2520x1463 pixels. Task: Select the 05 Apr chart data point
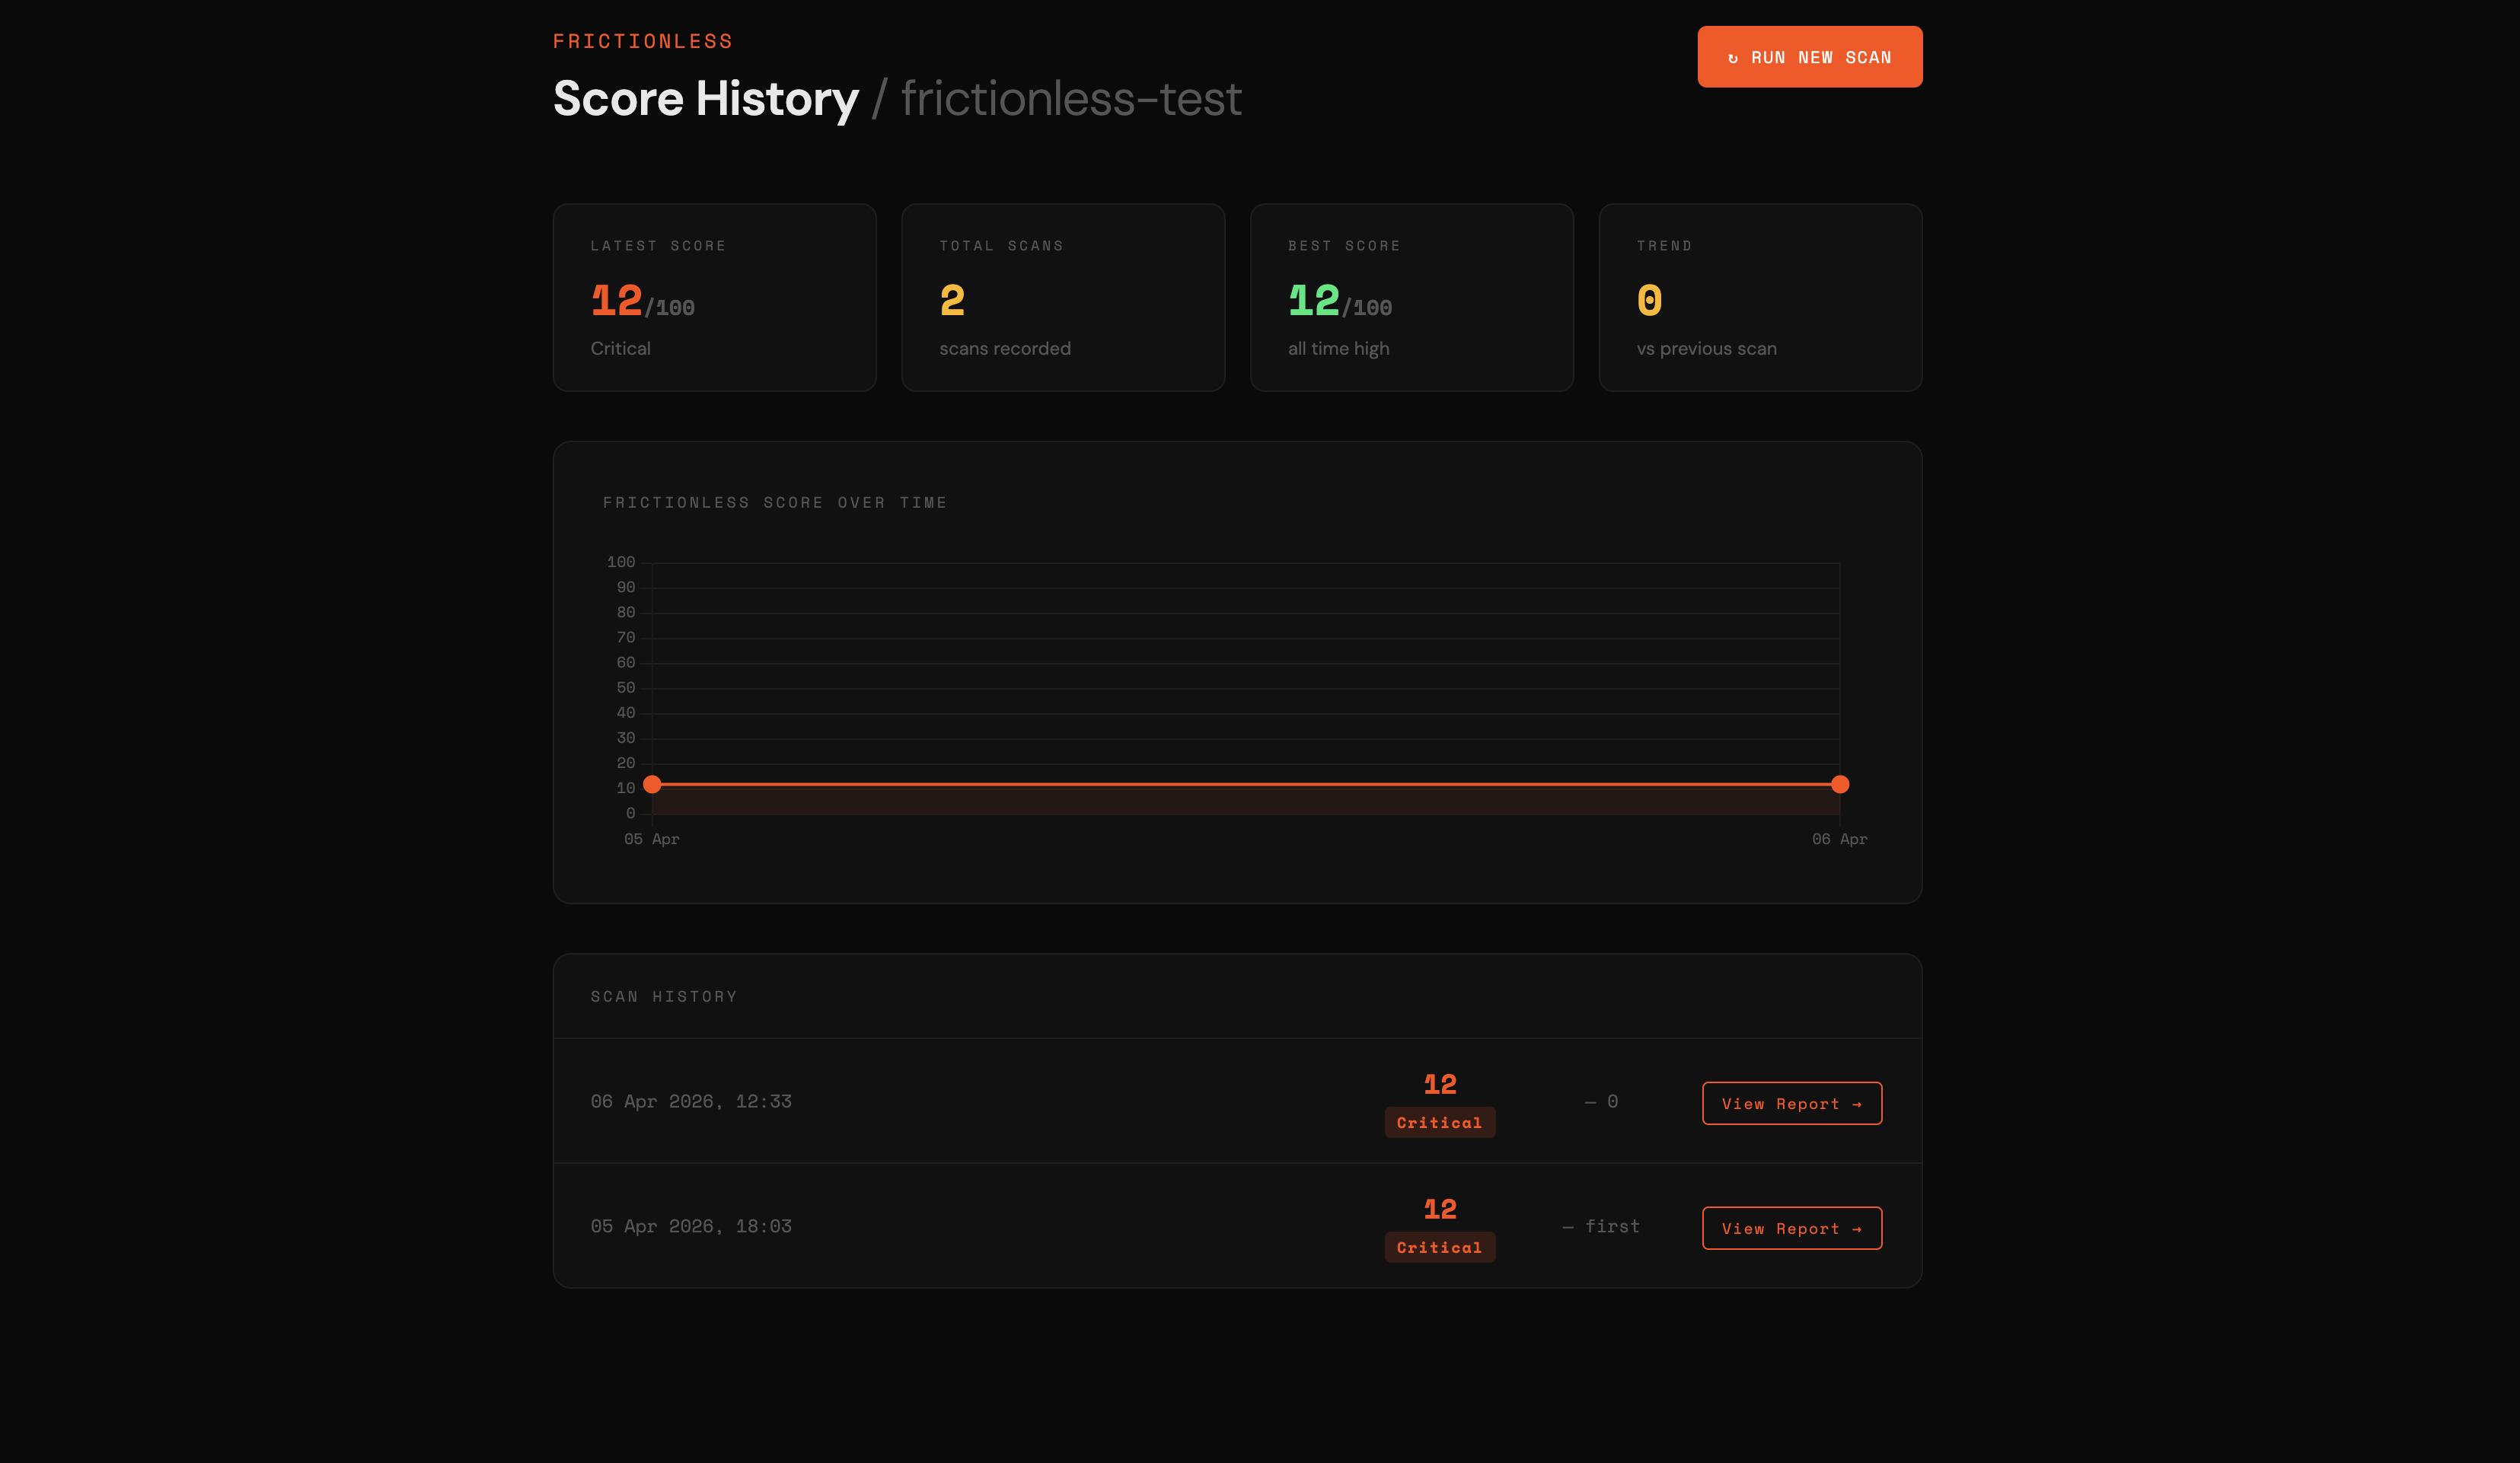tap(652, 784)
